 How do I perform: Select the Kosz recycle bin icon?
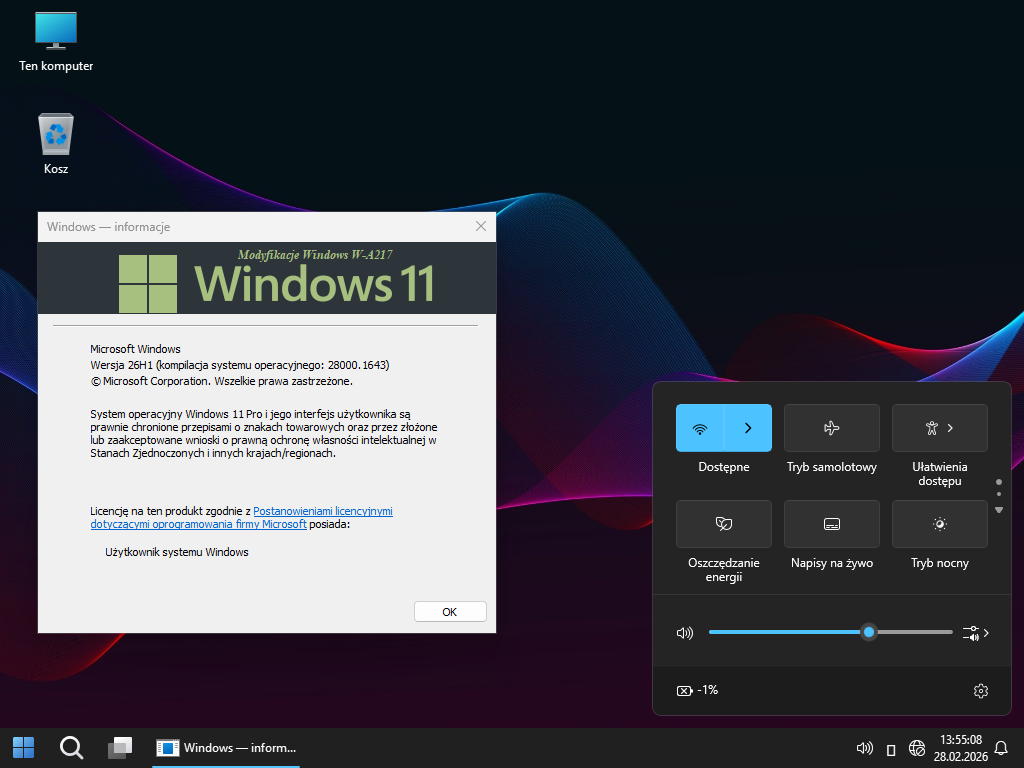point(56,143)
